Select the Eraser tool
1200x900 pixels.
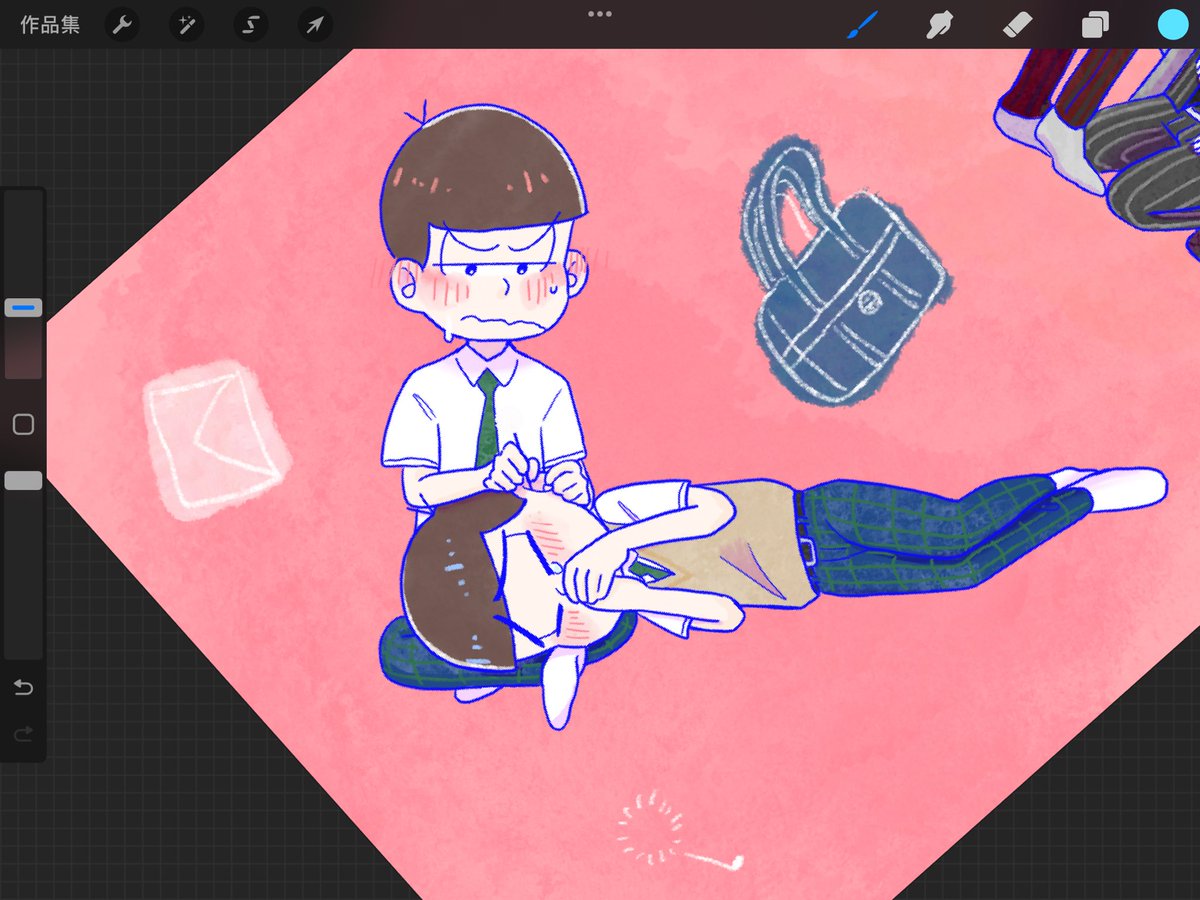coord(1016,25)
